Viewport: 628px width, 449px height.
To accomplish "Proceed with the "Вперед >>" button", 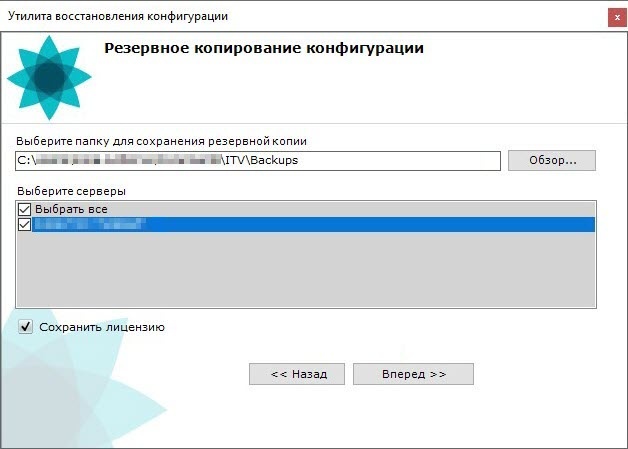I will [x=413, y=374].
